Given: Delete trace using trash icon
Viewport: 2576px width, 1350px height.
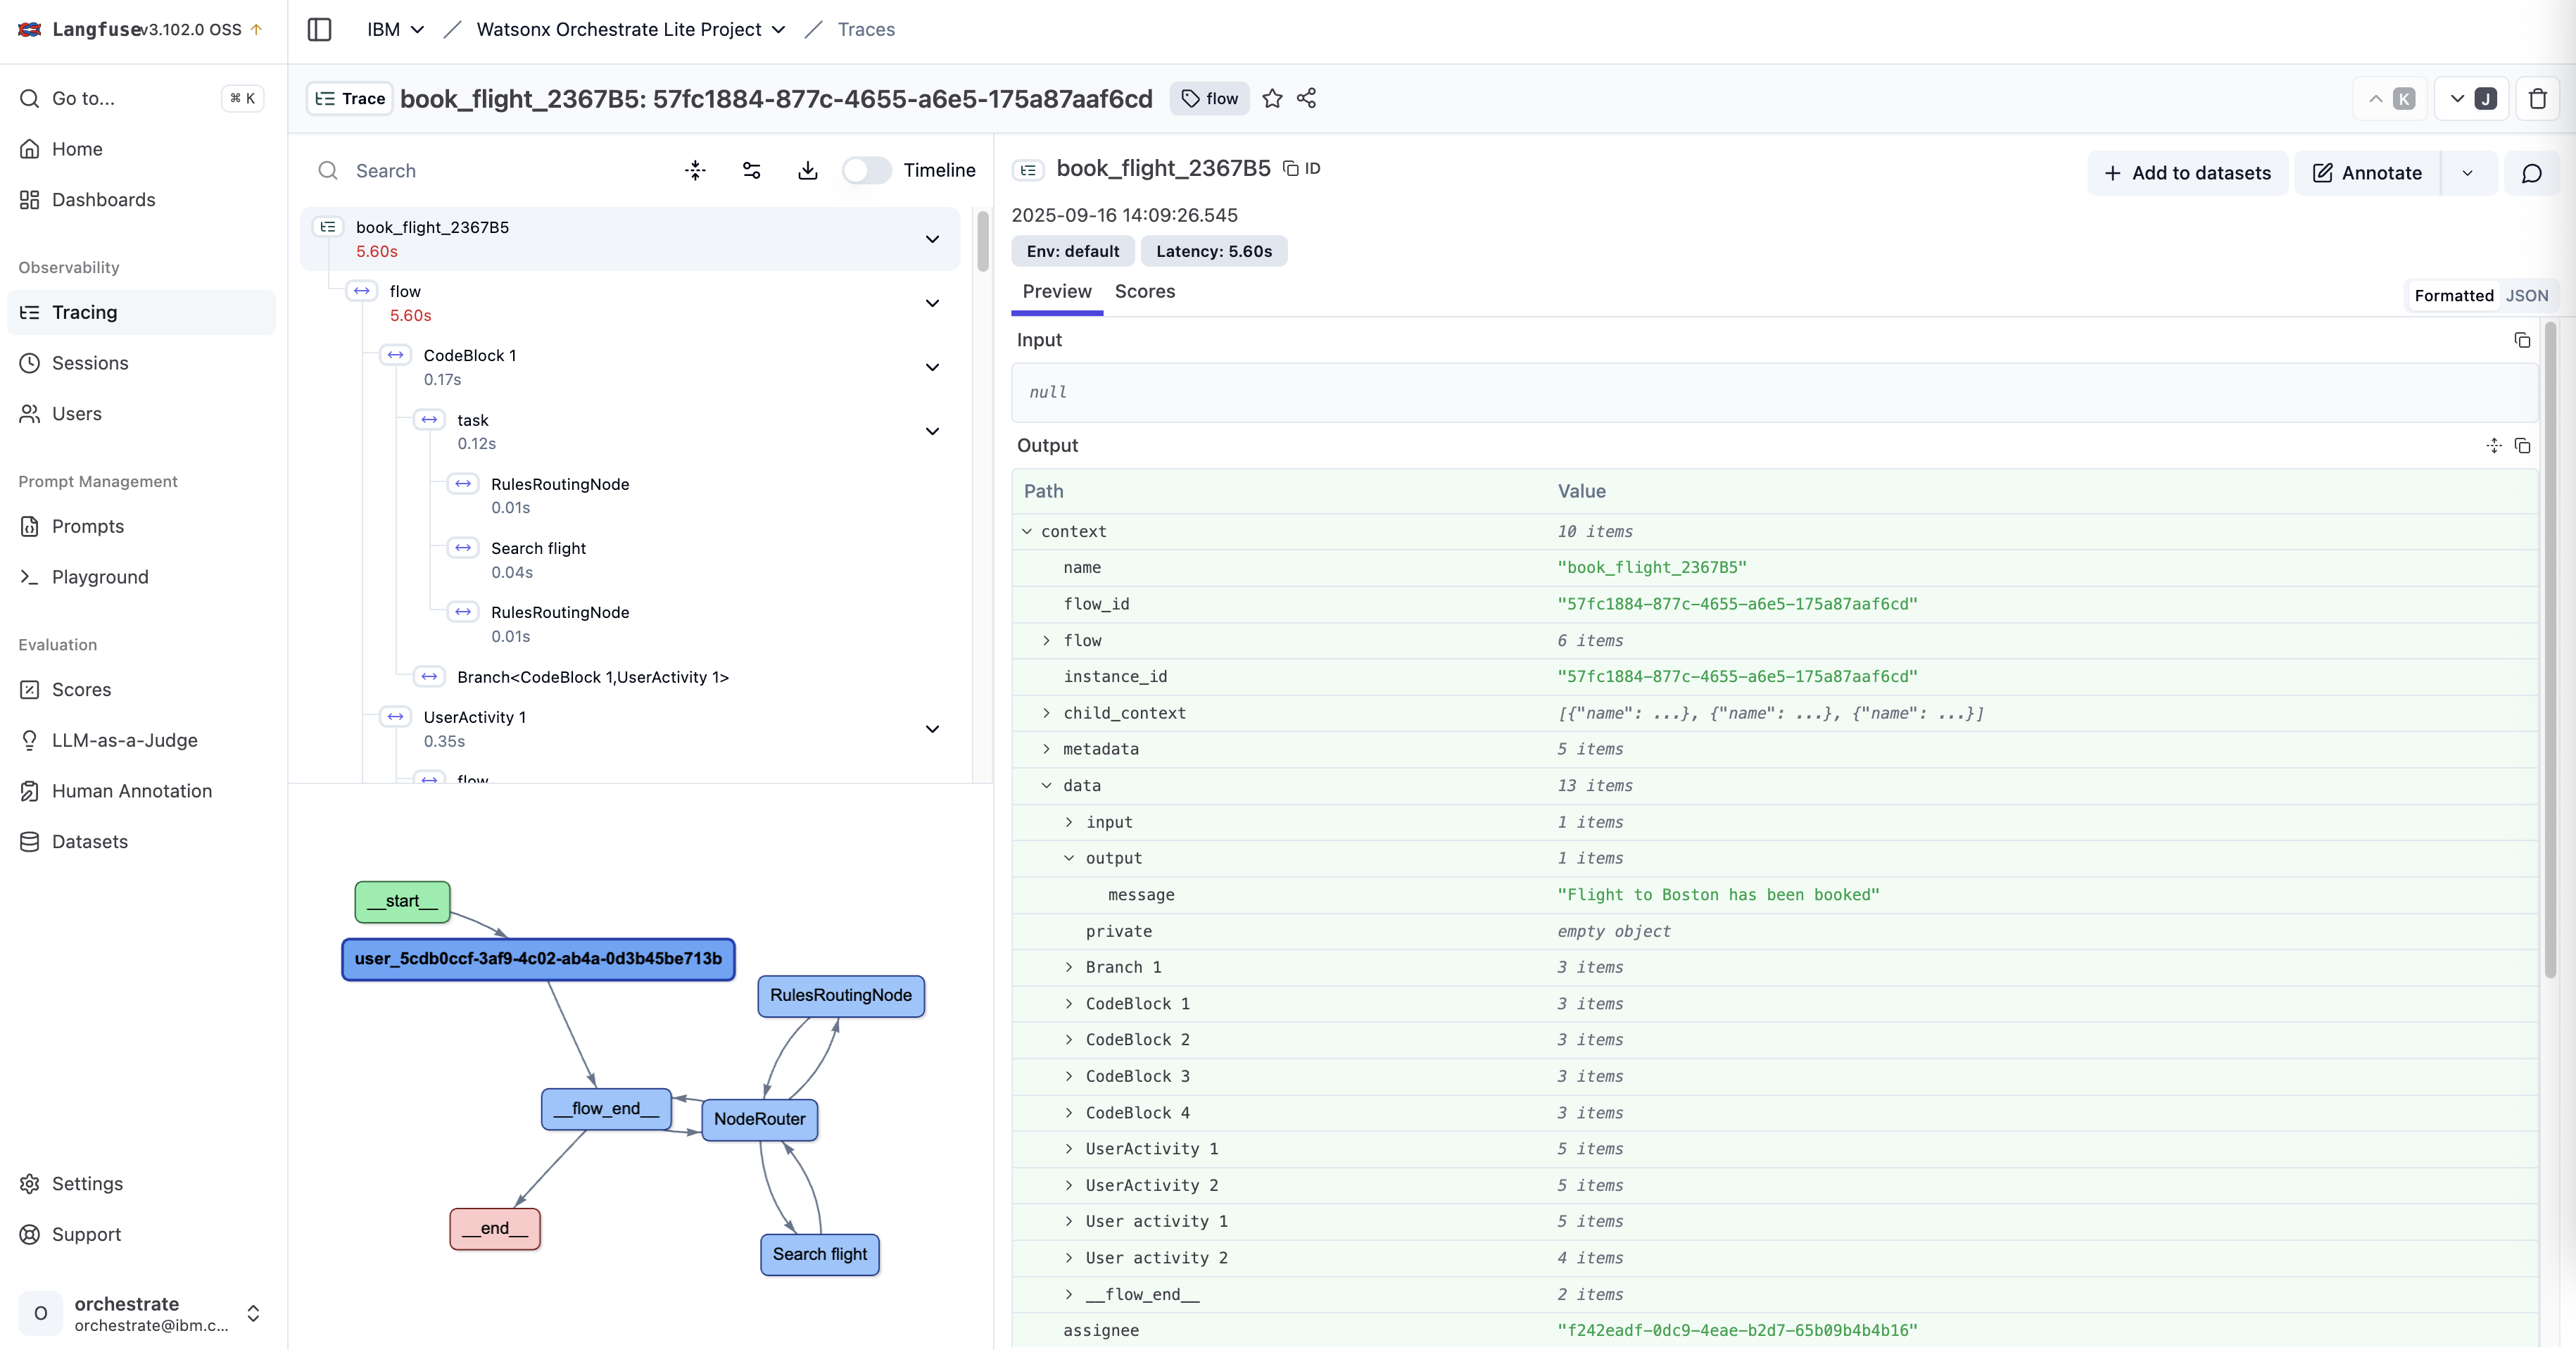Looking at the screenshot, I should pyautogui.click(x=2537, y=98).
